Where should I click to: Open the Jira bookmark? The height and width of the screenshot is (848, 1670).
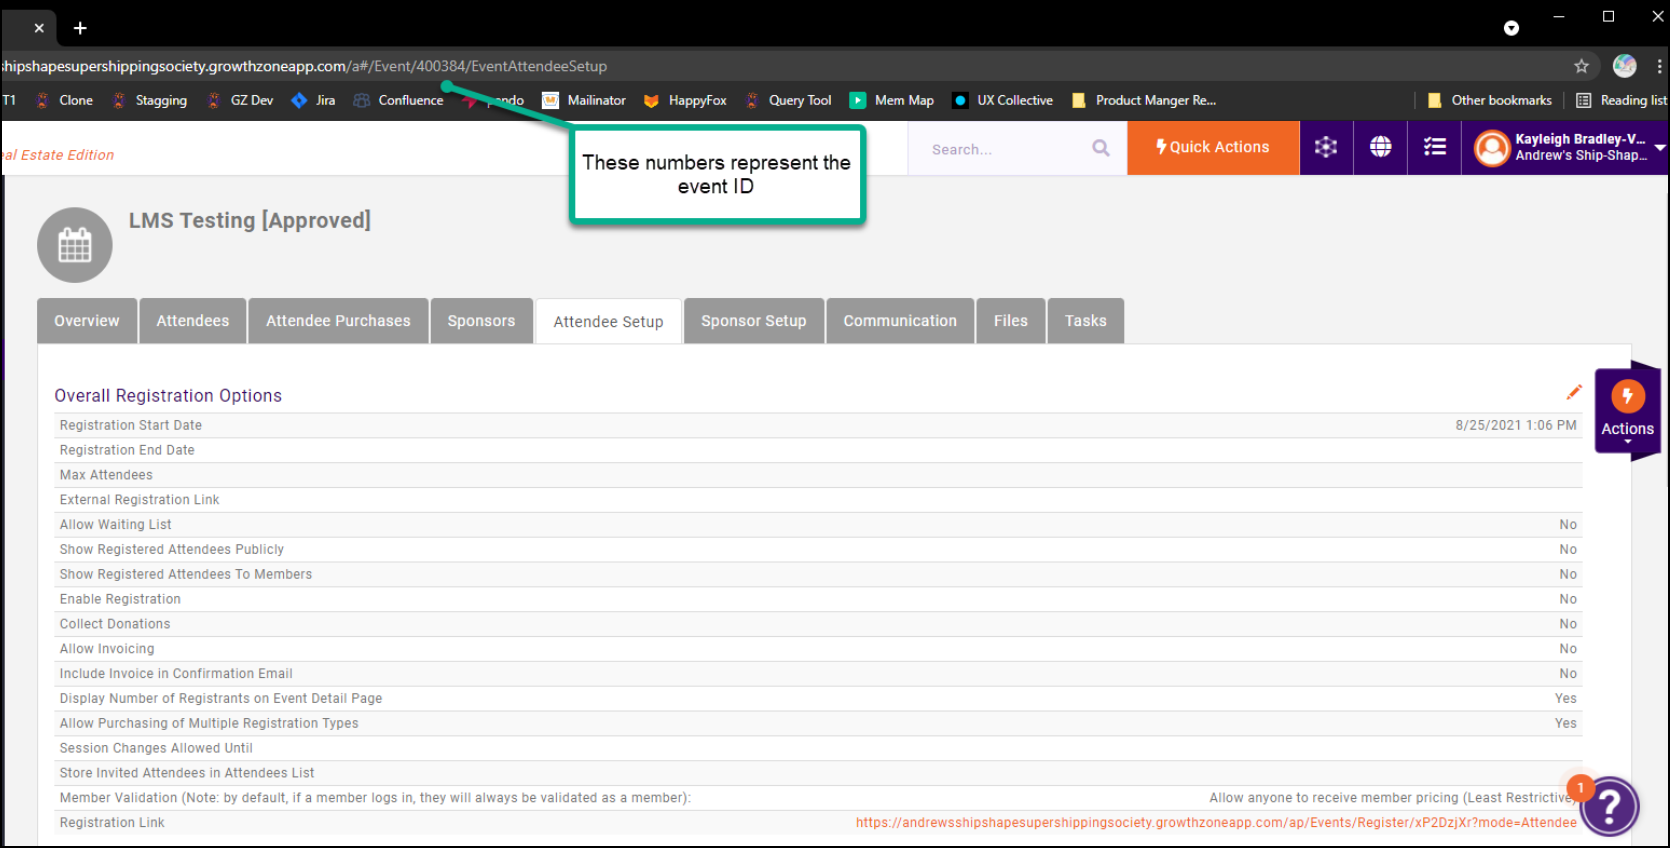pyautogui.click(x=314, y=100)
